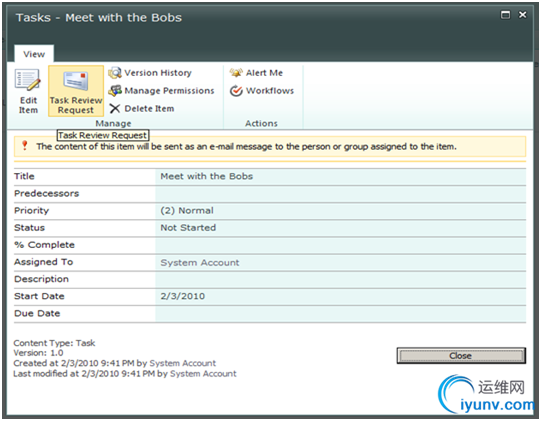541x421 pixels.
Task: Click the 'Actions' group label
Action: (x=261, y=123)
